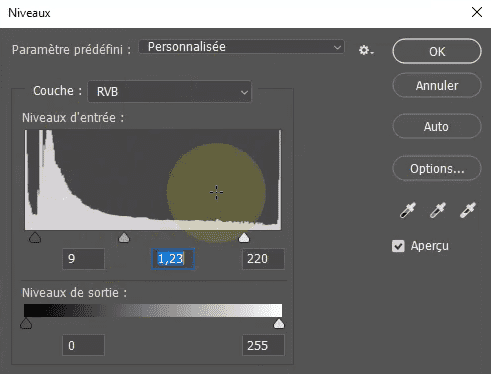
Task: Click the input midtones gray slider triangle
Action: point(124,238)
